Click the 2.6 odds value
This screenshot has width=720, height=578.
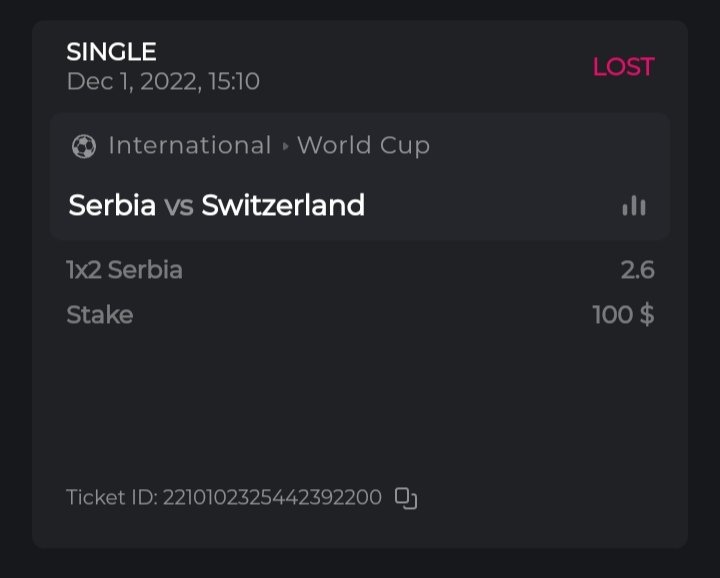637,270
